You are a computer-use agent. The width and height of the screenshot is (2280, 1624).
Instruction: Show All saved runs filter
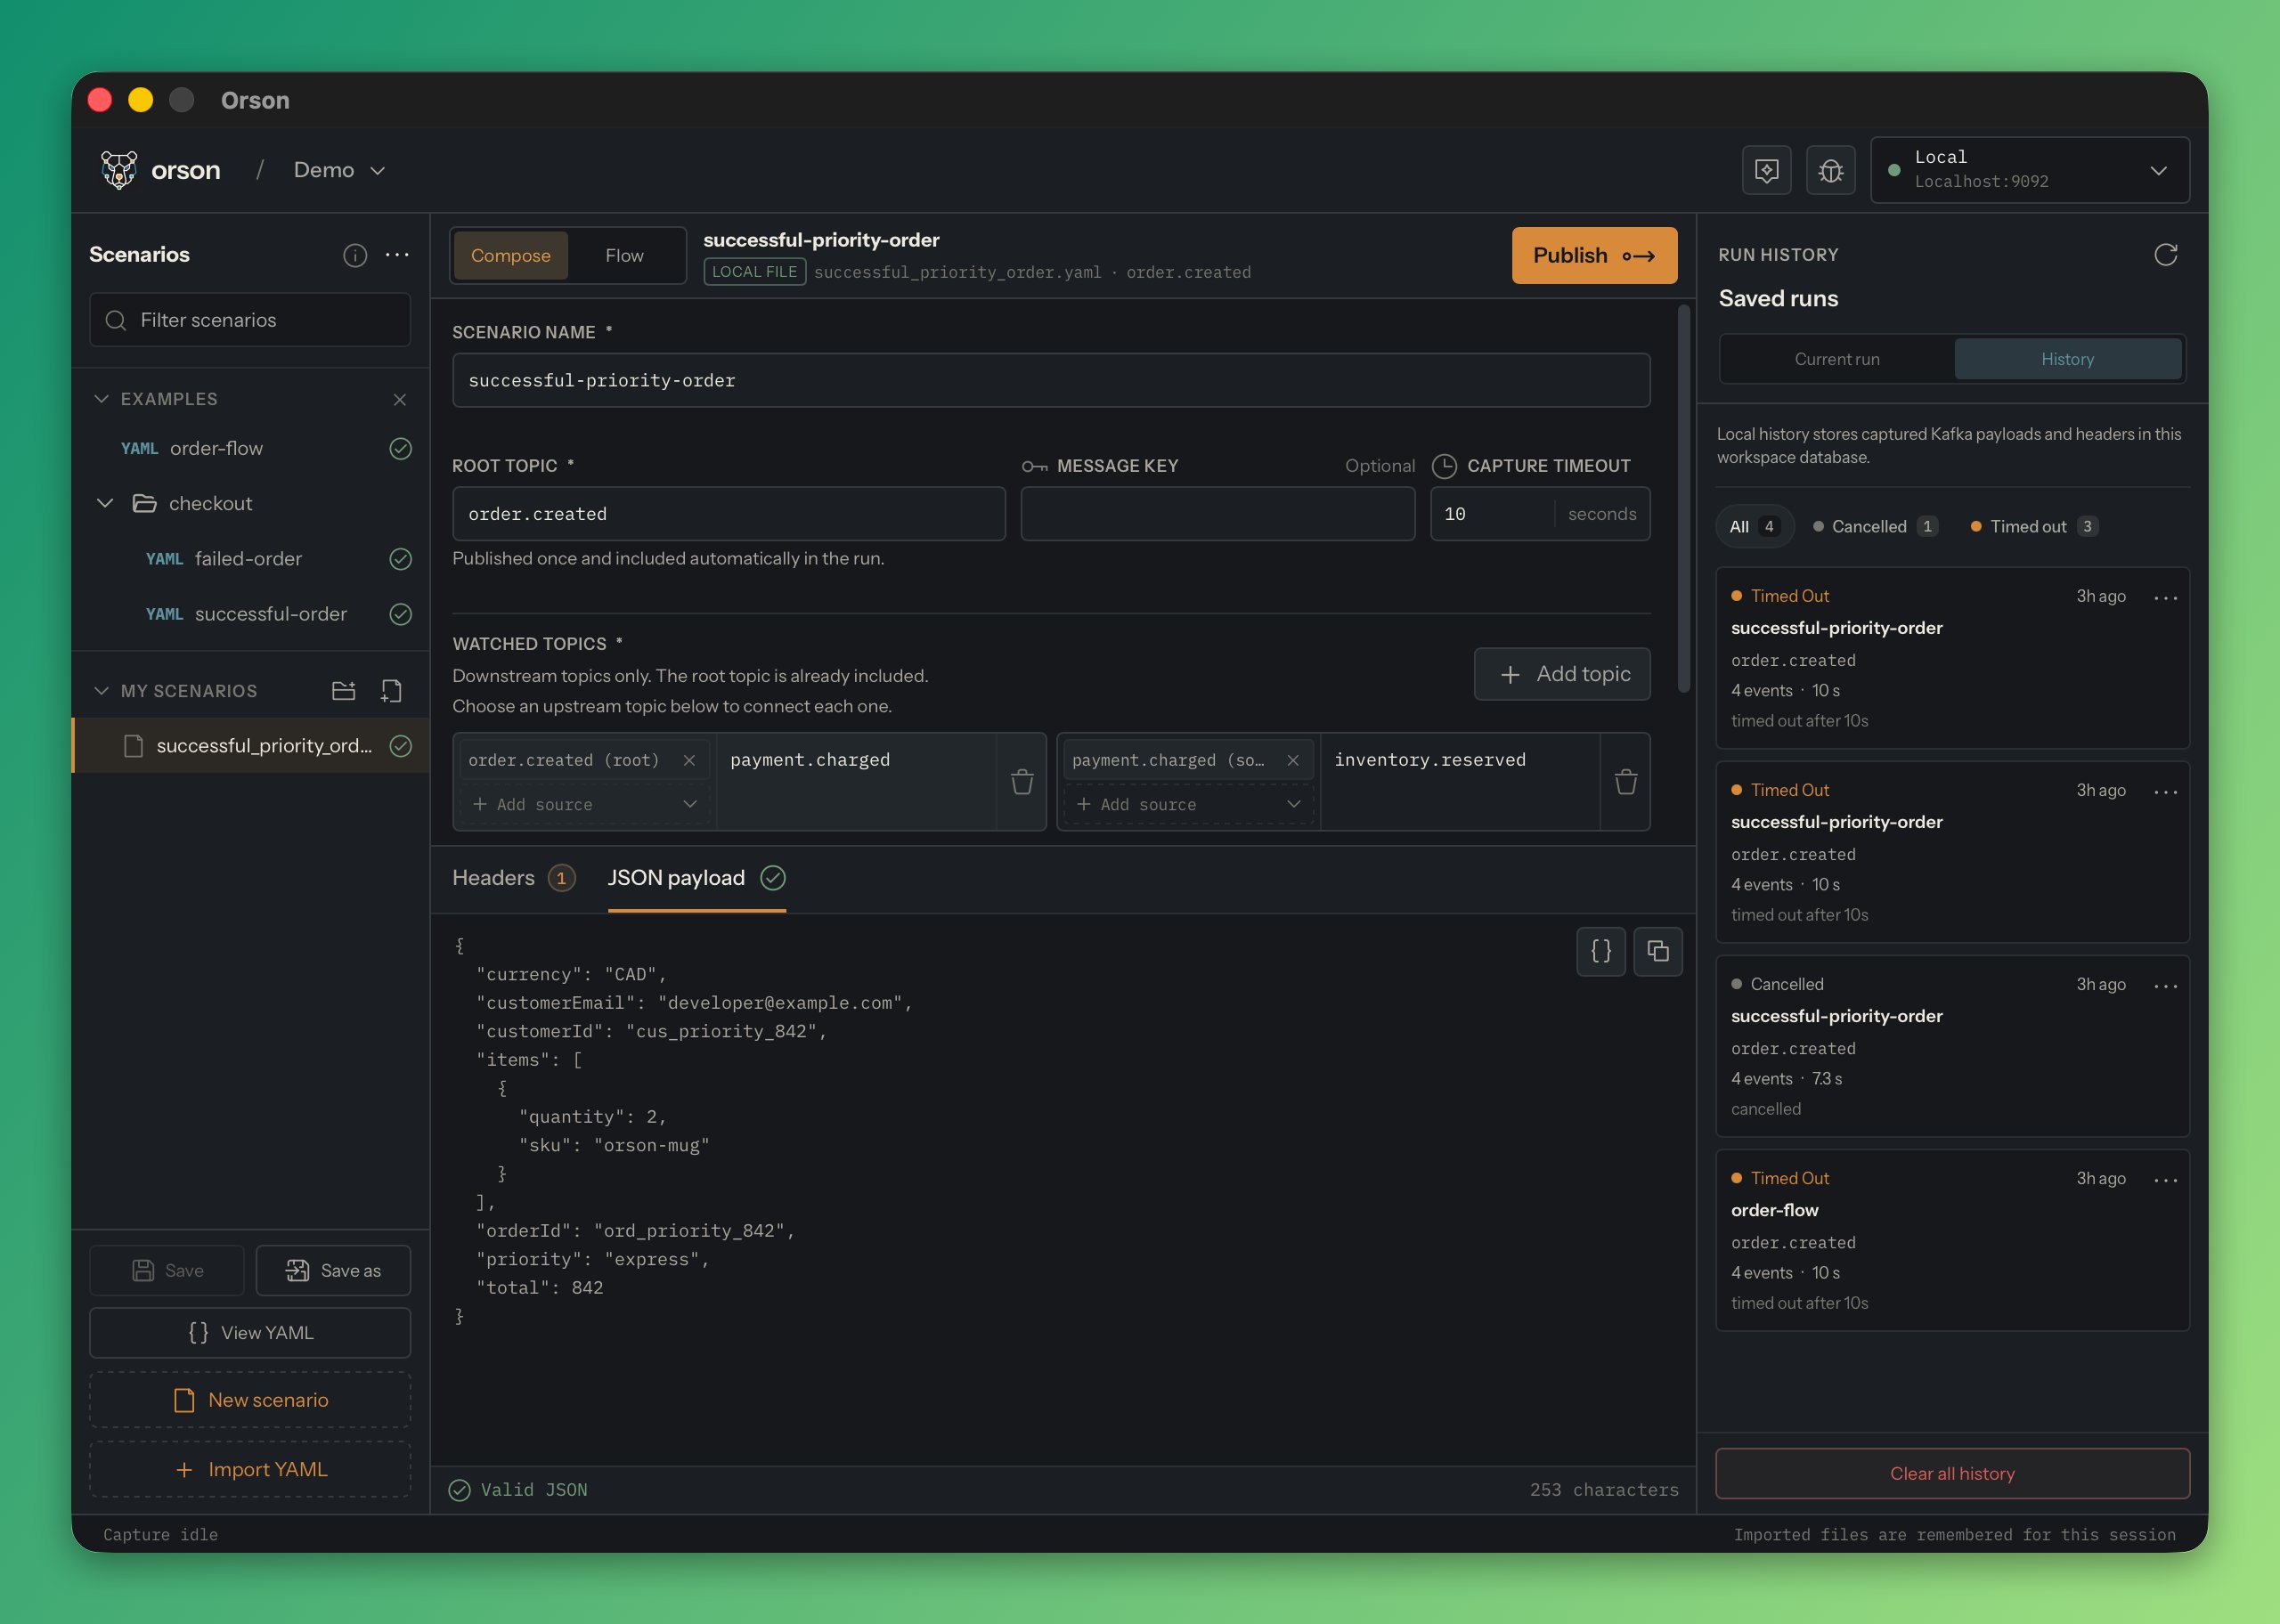(1755, 527)
